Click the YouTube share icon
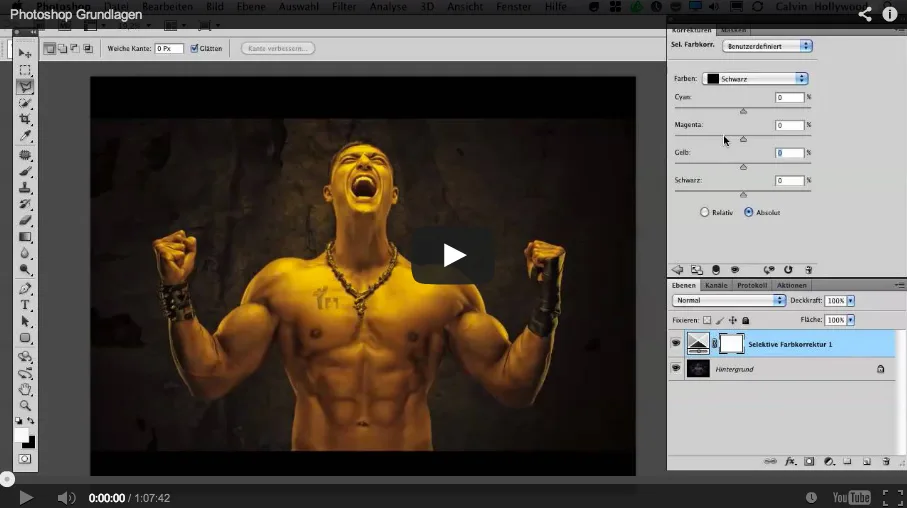This screenshot has height=508, width=907. coord(865,14)
